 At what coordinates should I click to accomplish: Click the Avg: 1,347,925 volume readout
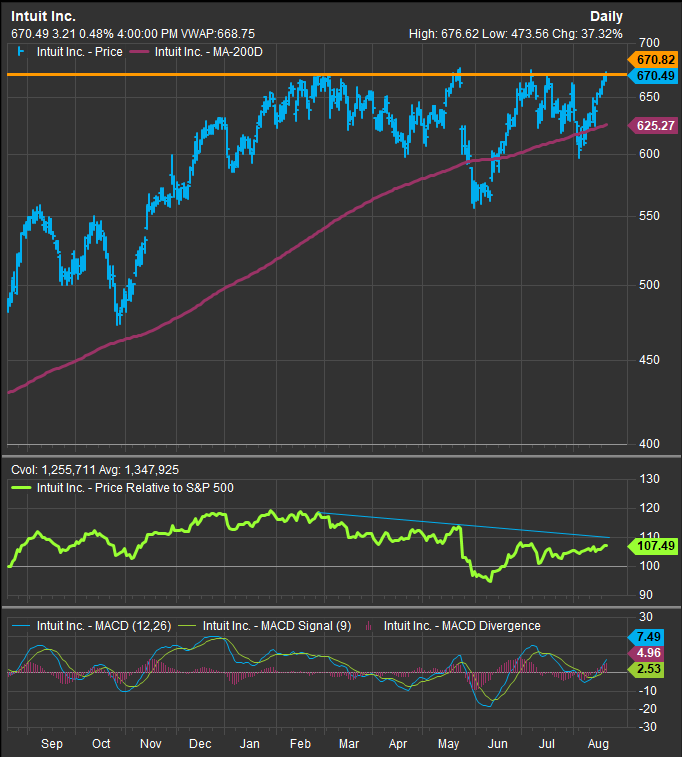(x=139, y=470)
